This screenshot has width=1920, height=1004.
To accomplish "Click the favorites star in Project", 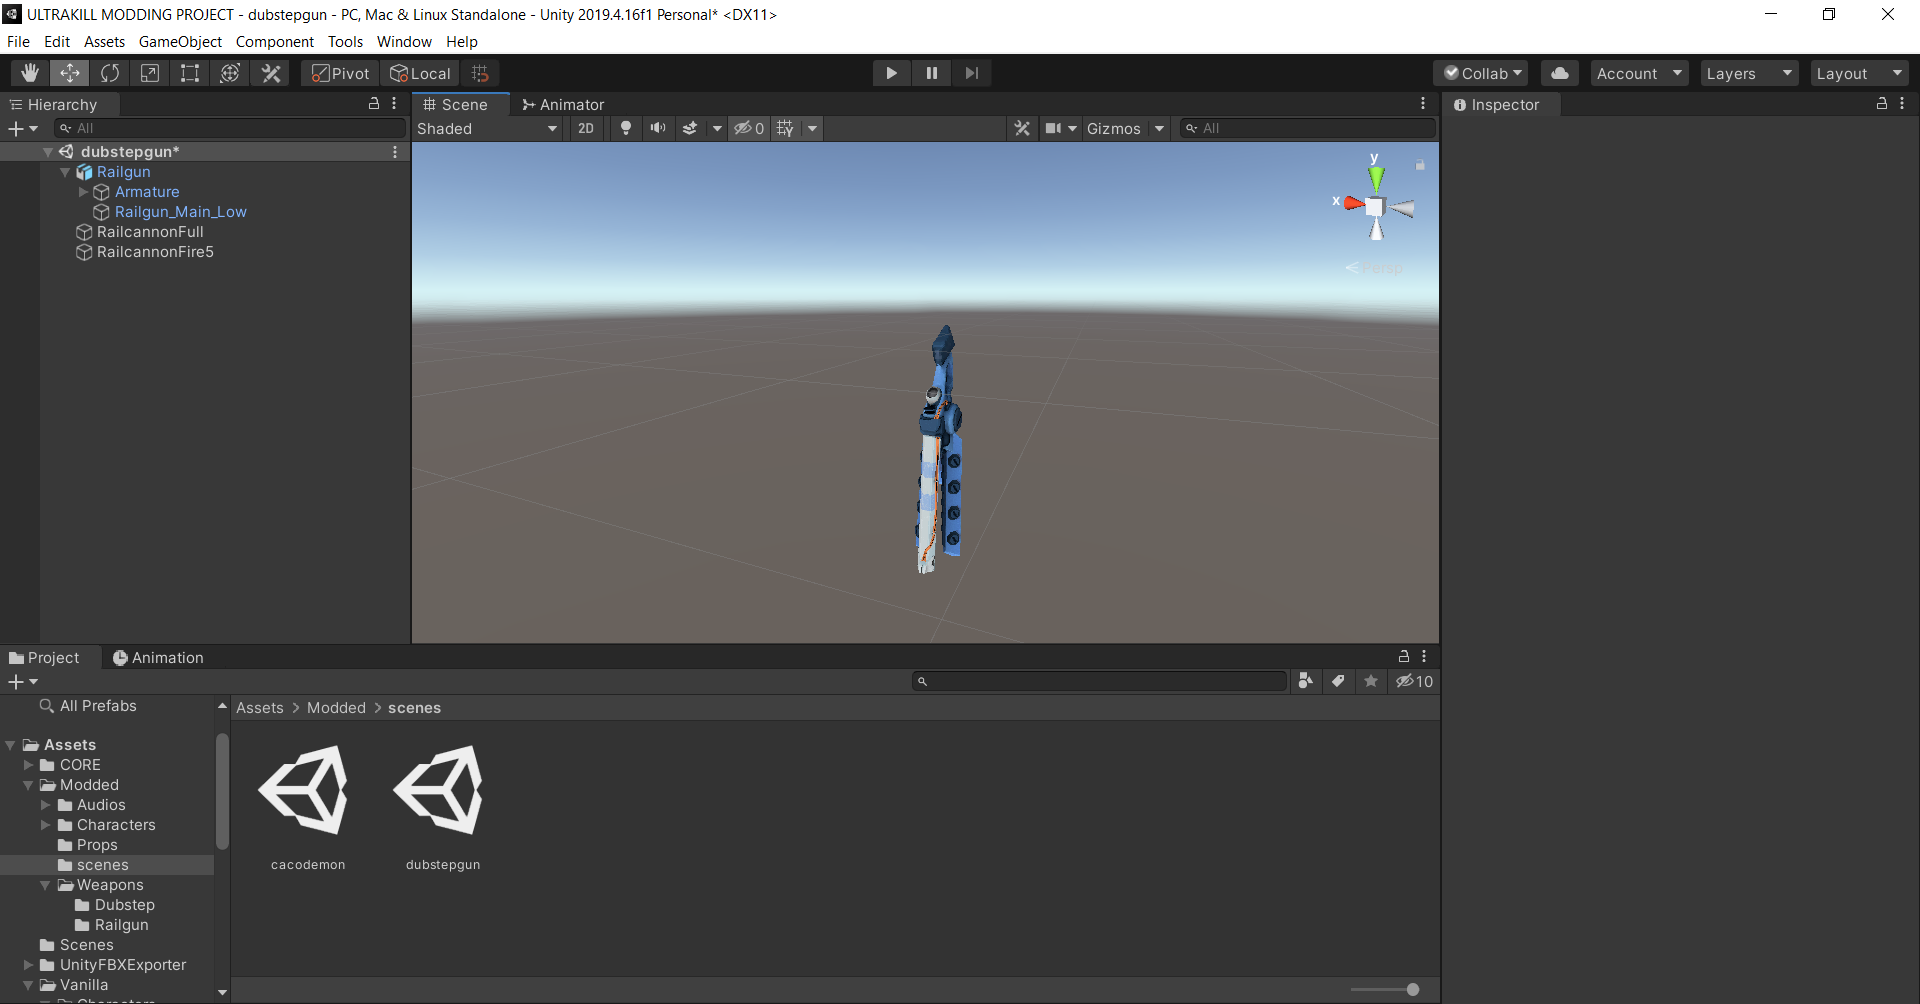I will coord(1371,681).
